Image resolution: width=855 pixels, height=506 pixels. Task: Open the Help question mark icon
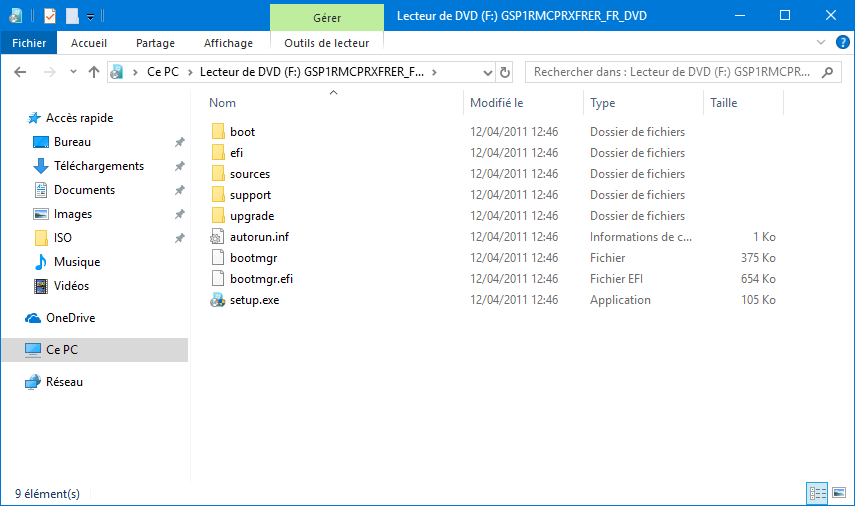tap(842, 42)
